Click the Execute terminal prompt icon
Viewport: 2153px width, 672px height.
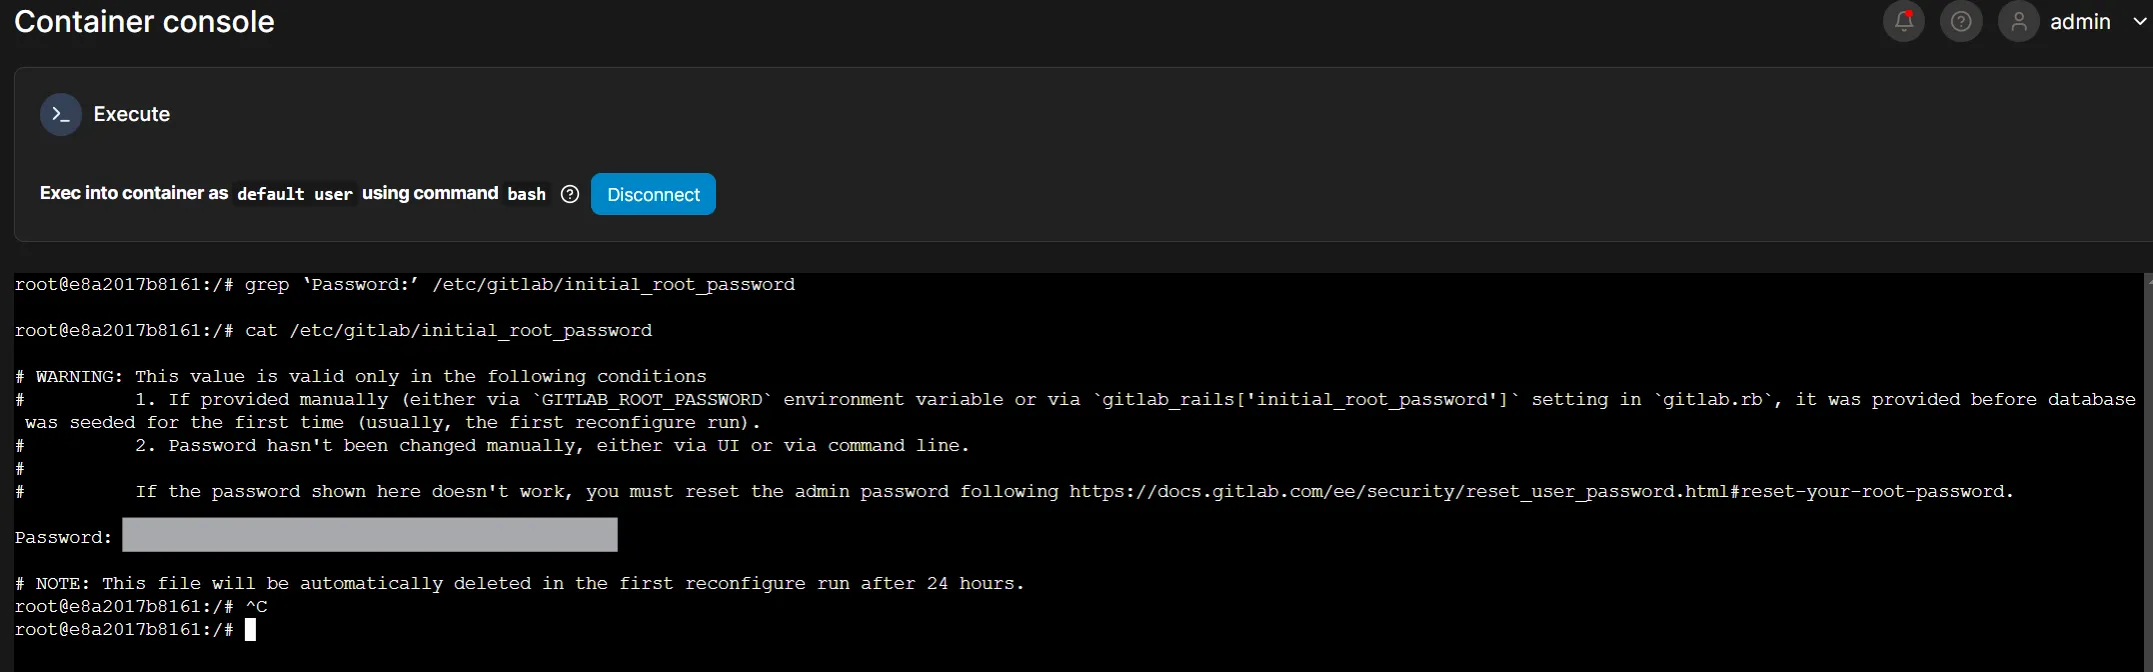pyautogui.click(x=60, y=114)
